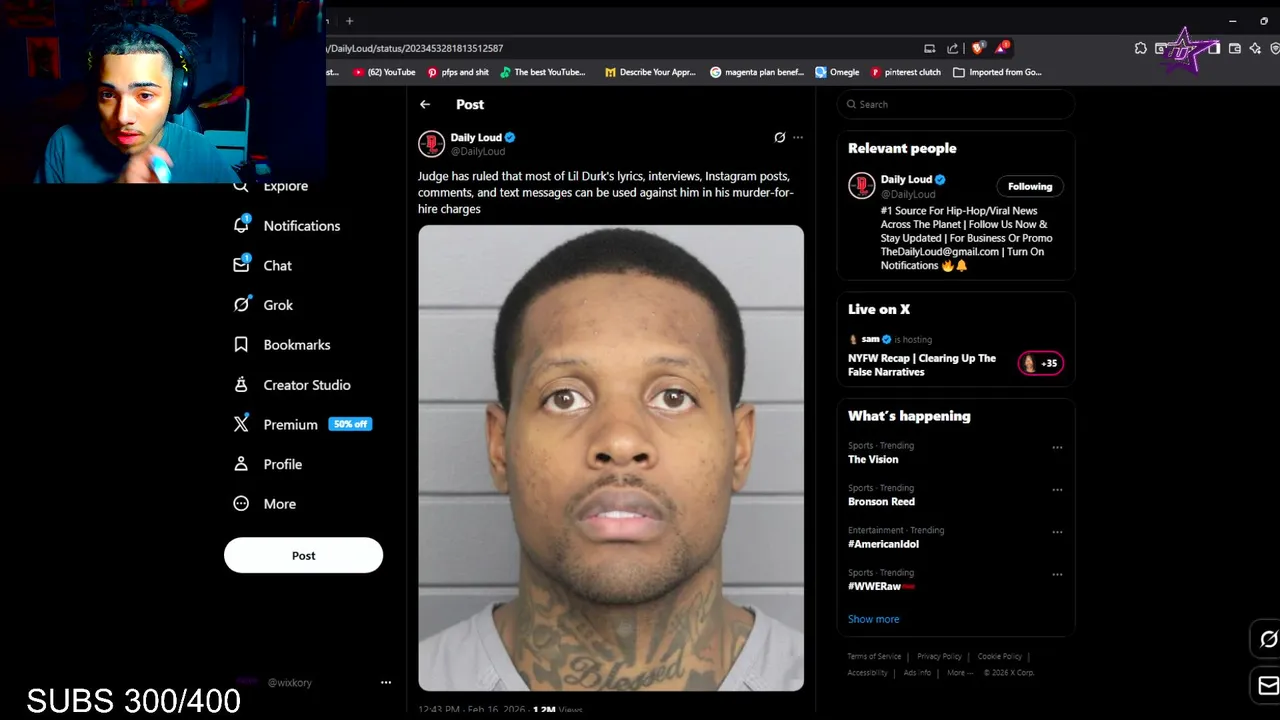Open the Terms of Service footer link
1280x720 pixels.
874,656
